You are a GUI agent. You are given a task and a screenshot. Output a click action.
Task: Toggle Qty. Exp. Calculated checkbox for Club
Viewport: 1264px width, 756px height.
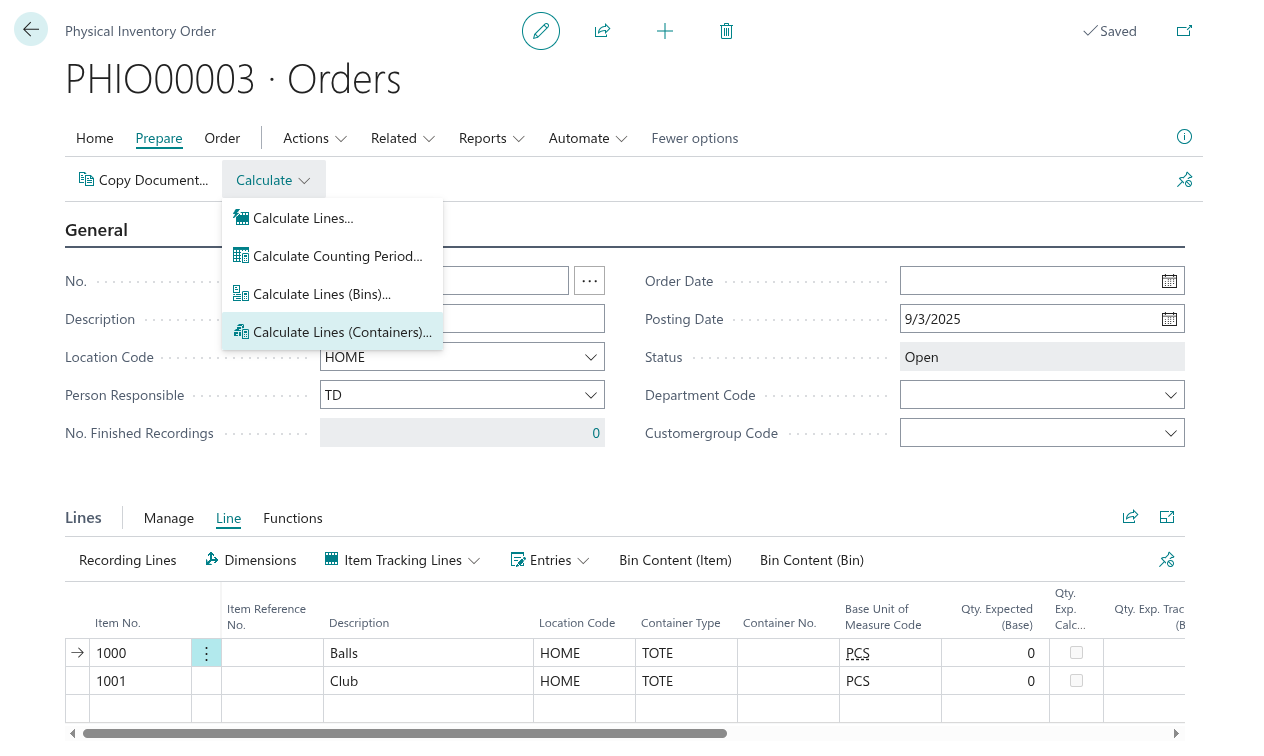[x=1076, y=681]
